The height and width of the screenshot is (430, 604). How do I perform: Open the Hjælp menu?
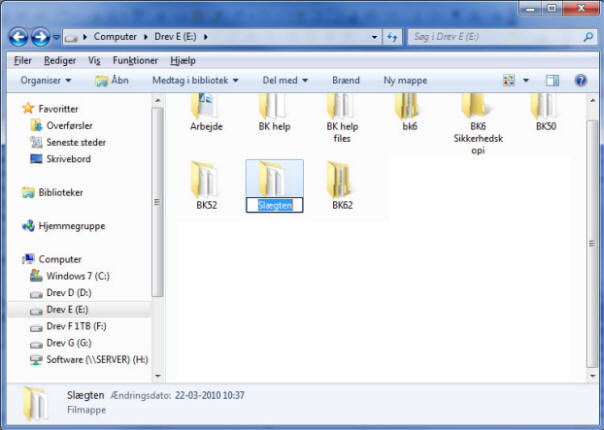click(x=183, y=60)
